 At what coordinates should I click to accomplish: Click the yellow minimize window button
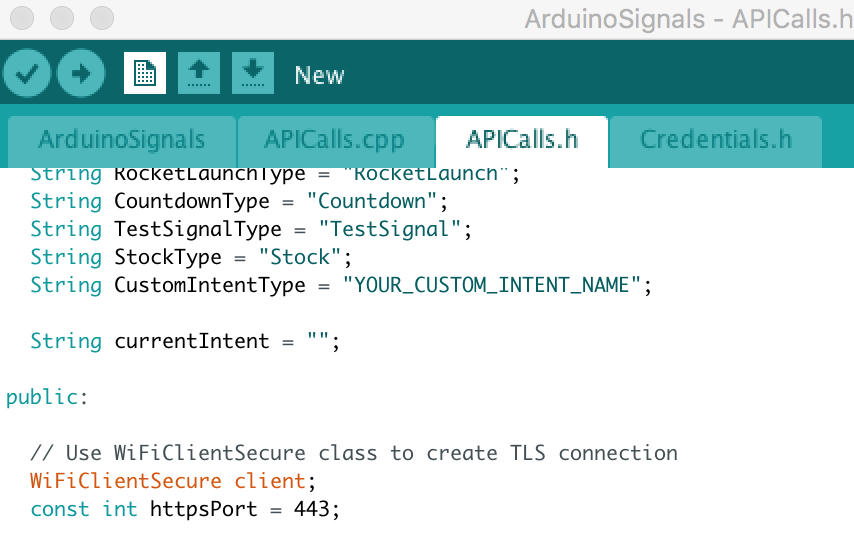point(62,18)
